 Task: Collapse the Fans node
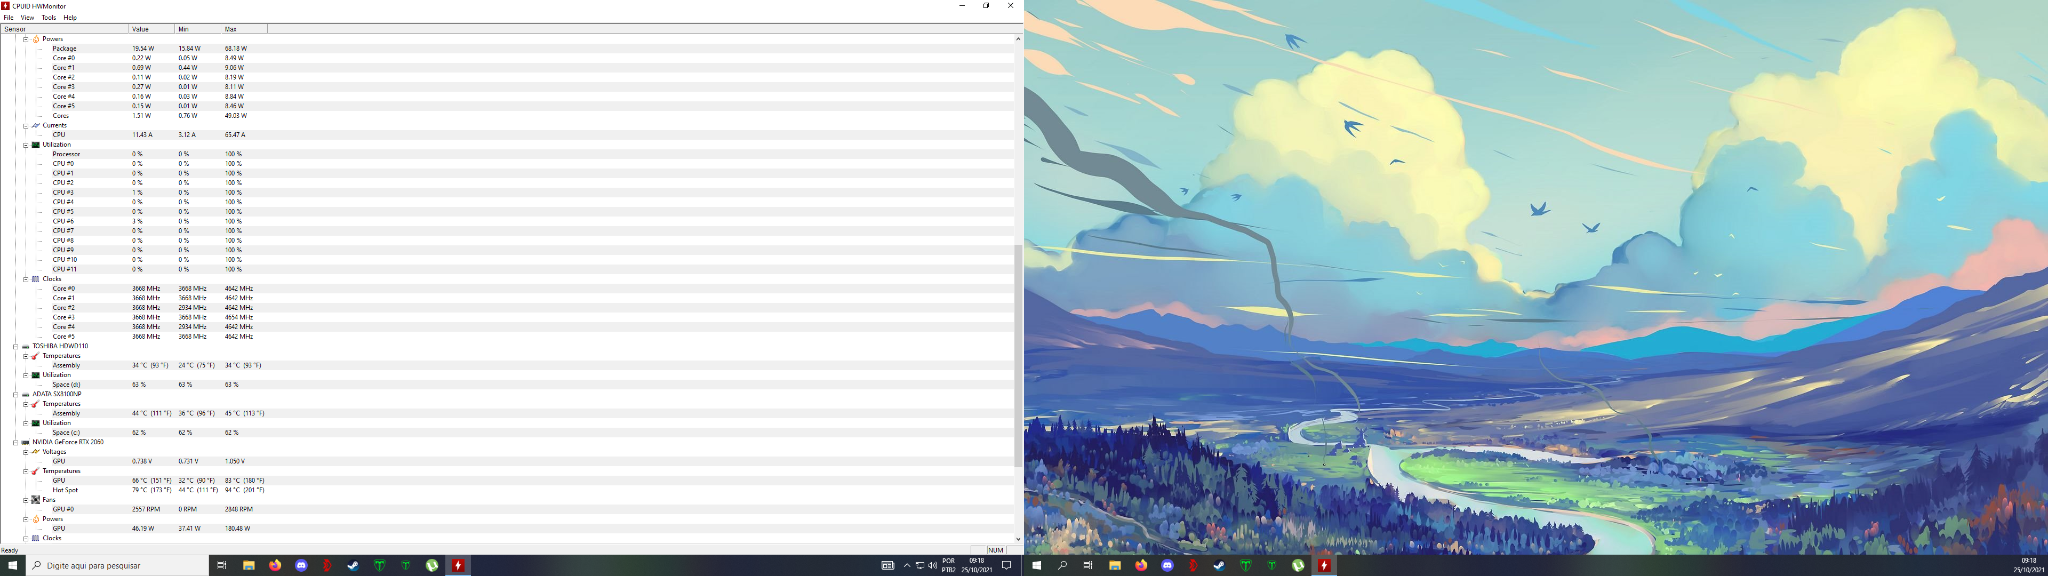click(26, 500)
